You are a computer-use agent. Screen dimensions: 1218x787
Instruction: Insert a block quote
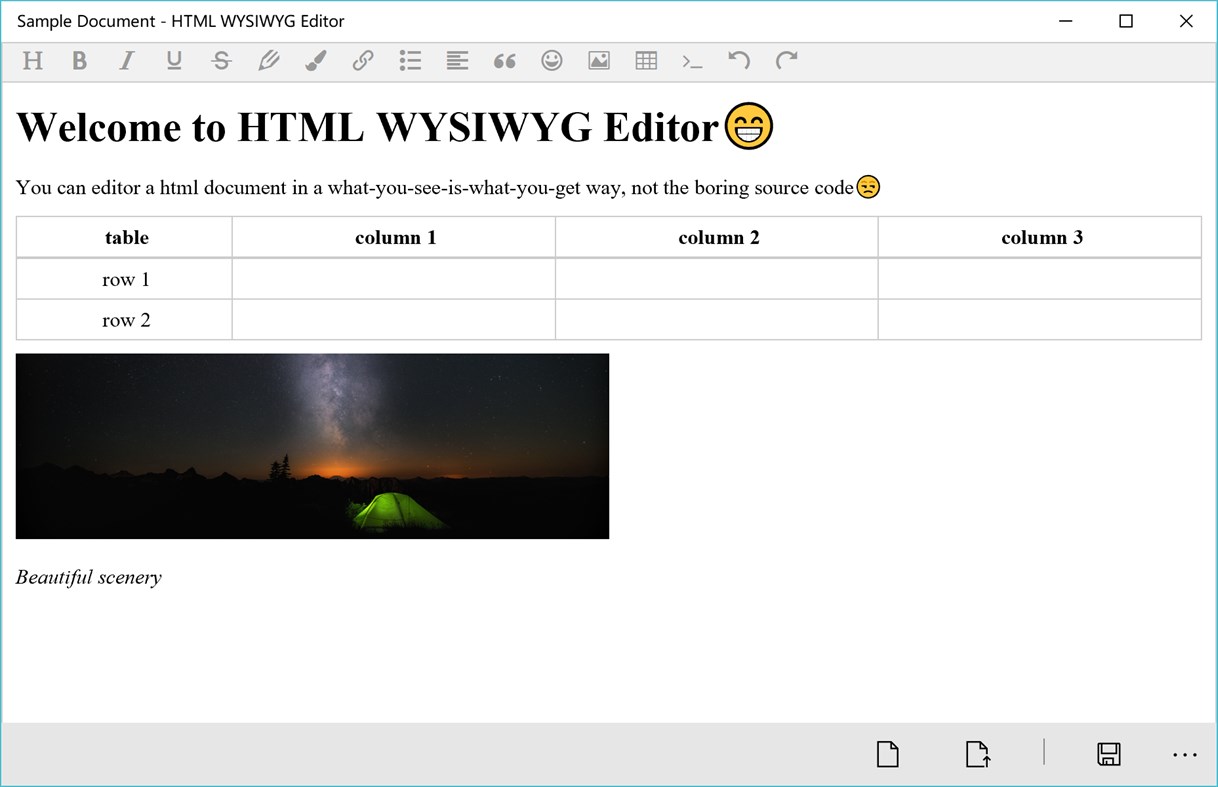[504, 61]
